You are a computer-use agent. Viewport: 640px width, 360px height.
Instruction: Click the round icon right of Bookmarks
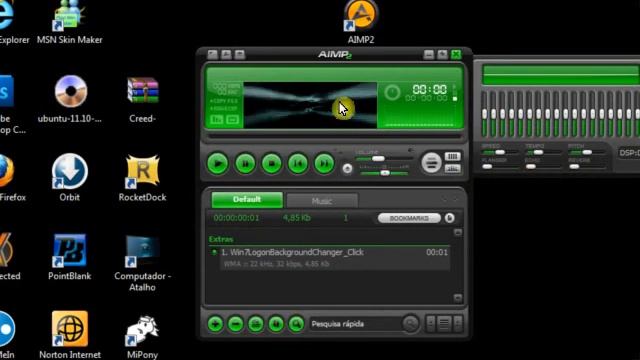(450, 218)
